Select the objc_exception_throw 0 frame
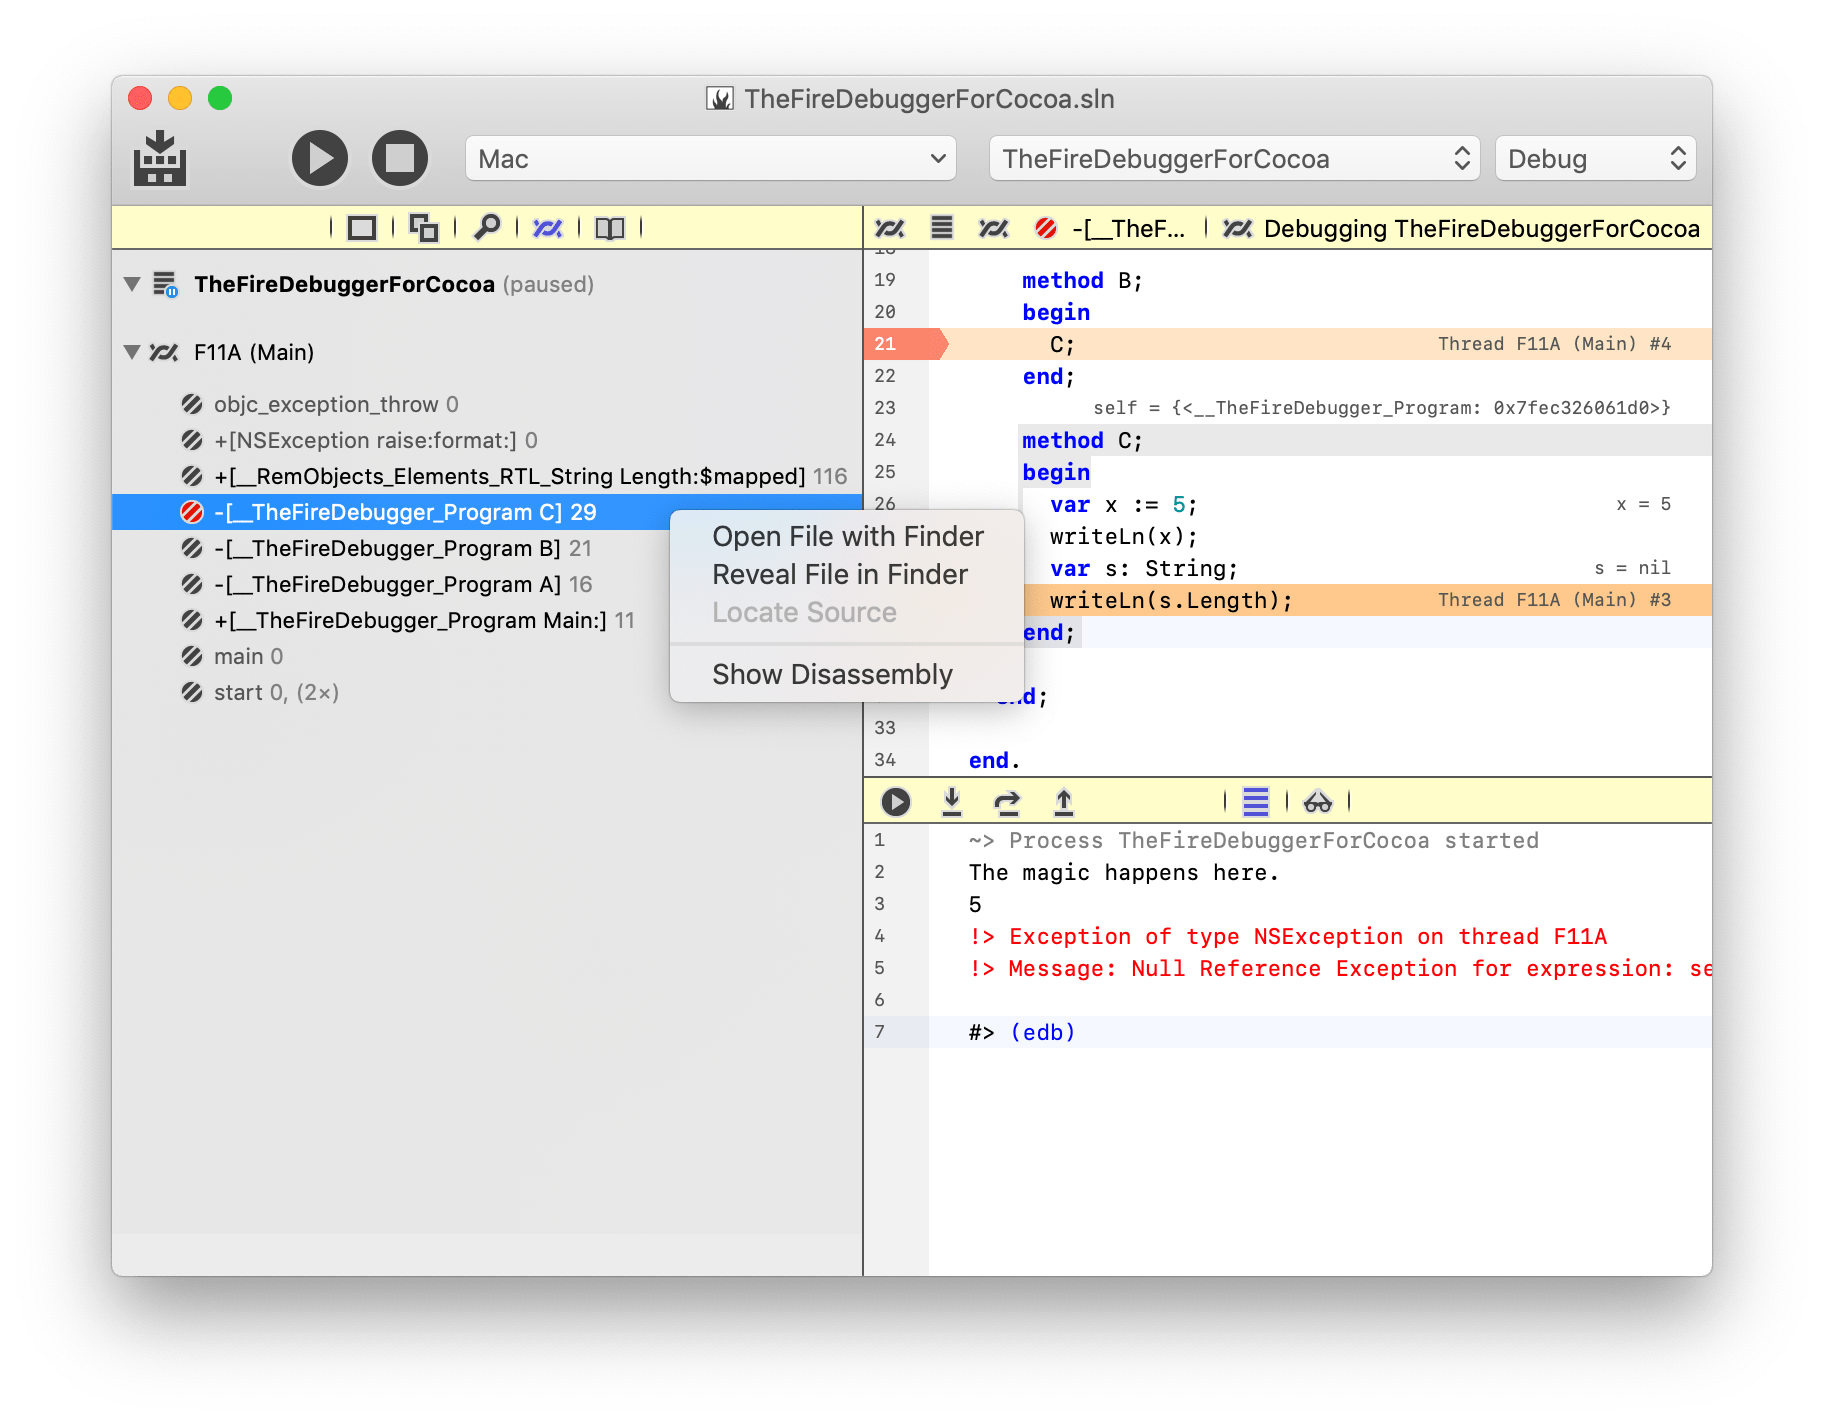This screenshot has width=1824, height=1424. [487, 404]
